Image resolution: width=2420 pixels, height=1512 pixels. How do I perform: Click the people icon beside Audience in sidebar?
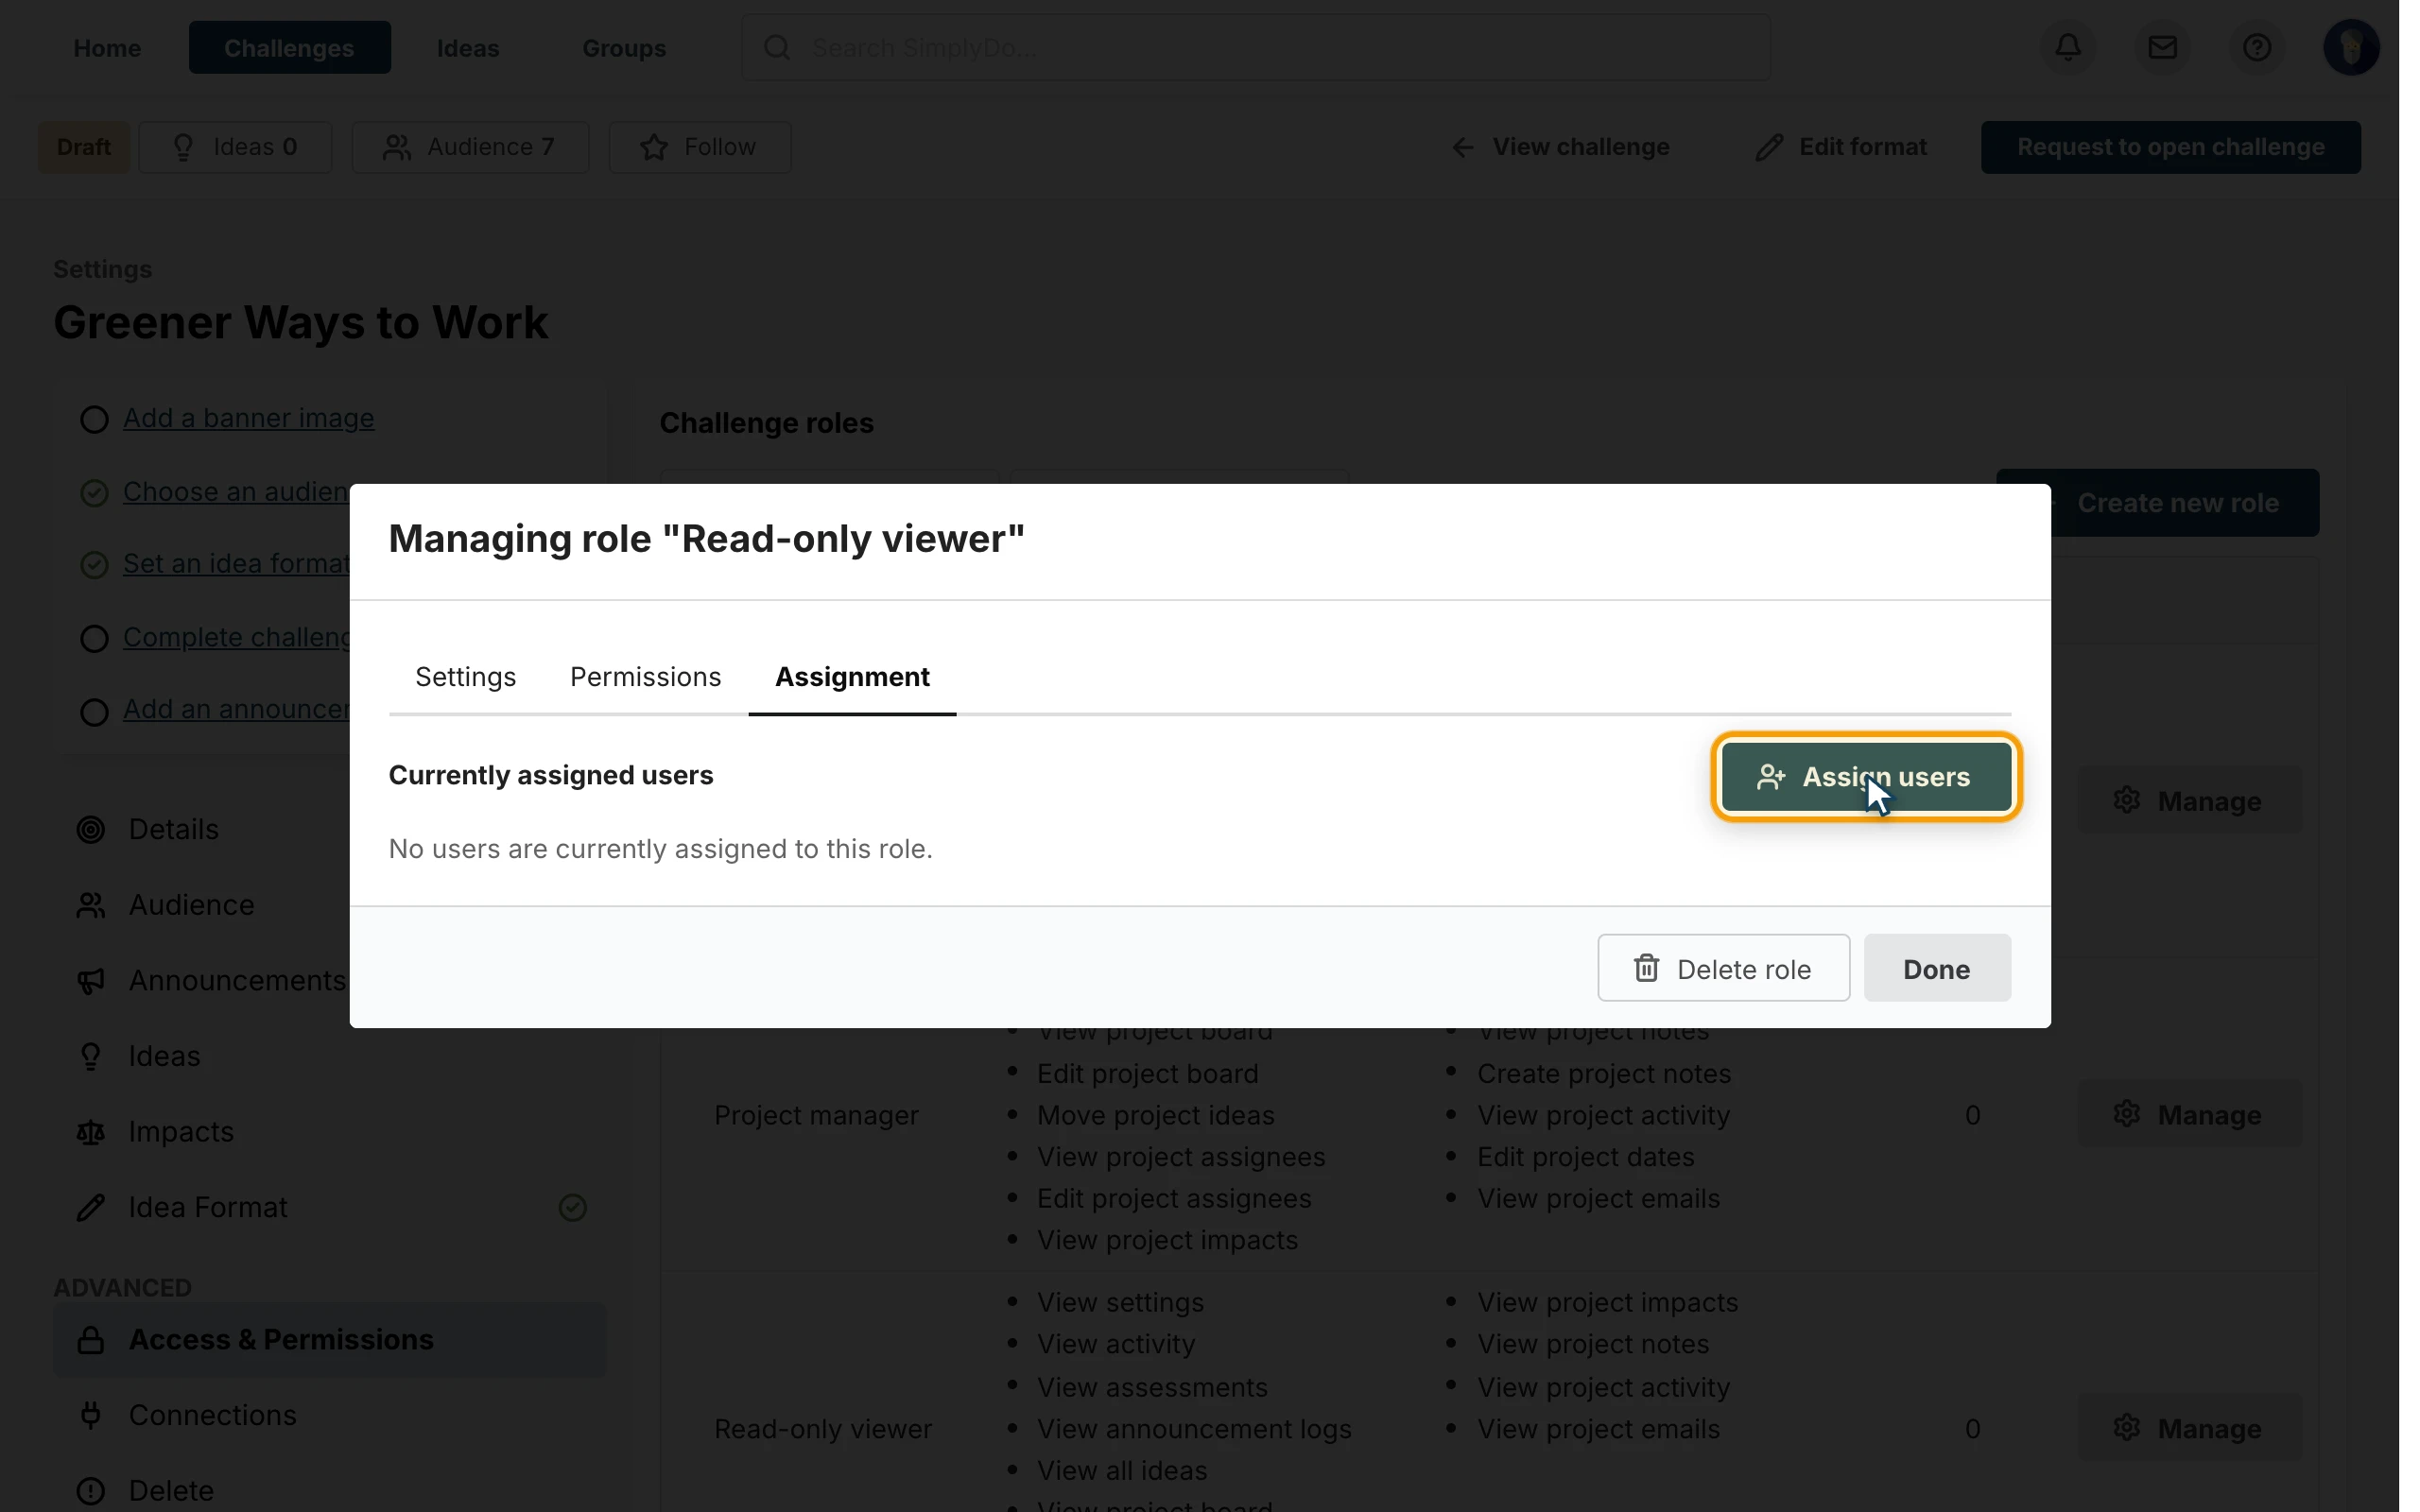(91, 905)
